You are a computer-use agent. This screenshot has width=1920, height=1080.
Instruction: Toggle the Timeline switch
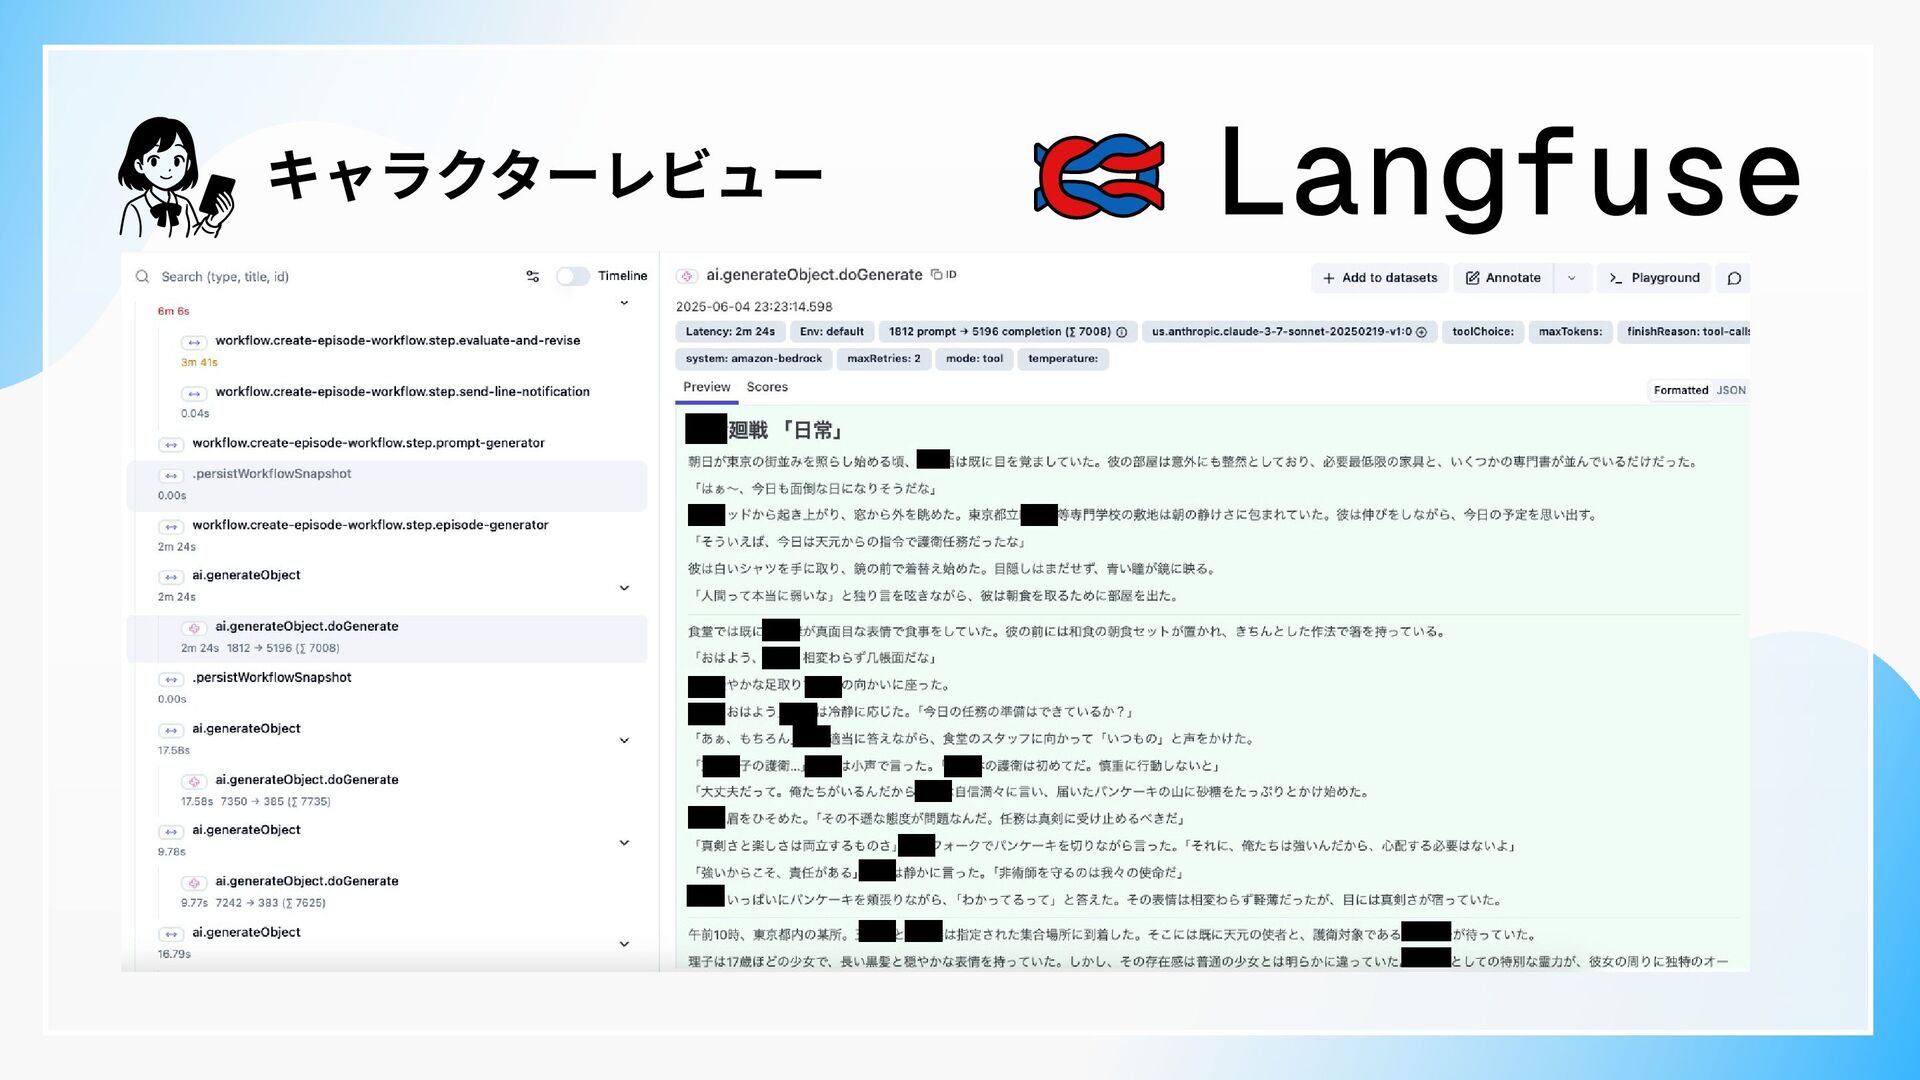coord(573,276)
